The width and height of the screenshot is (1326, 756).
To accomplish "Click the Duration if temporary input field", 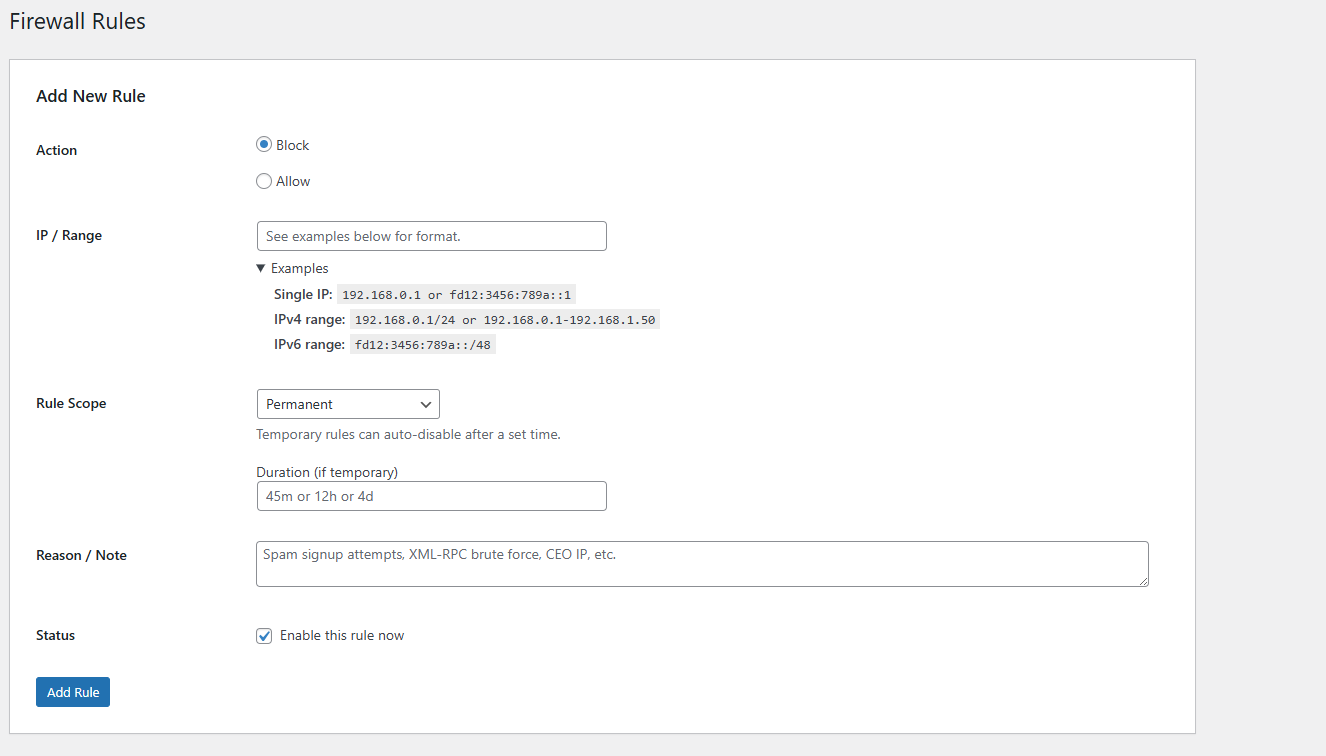I will point(431,495).
